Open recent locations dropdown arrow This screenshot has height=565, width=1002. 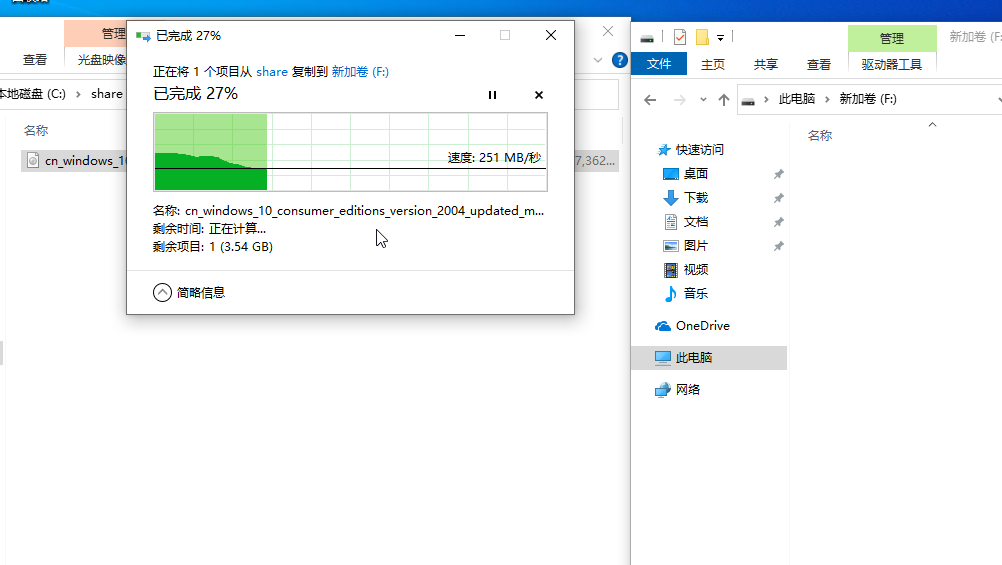(703, 100)
